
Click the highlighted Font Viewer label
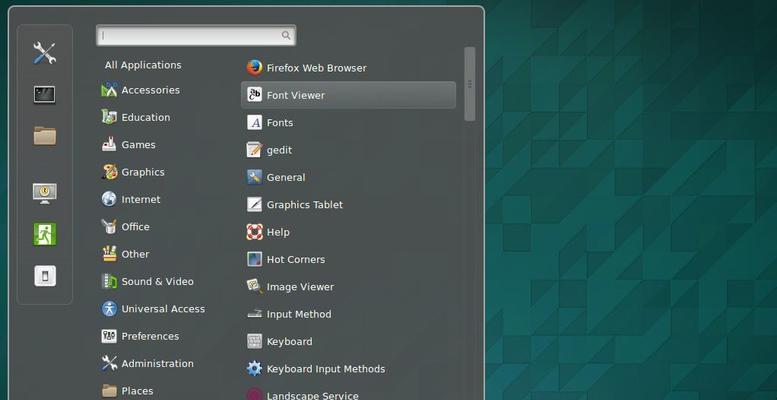click(296, 95)
